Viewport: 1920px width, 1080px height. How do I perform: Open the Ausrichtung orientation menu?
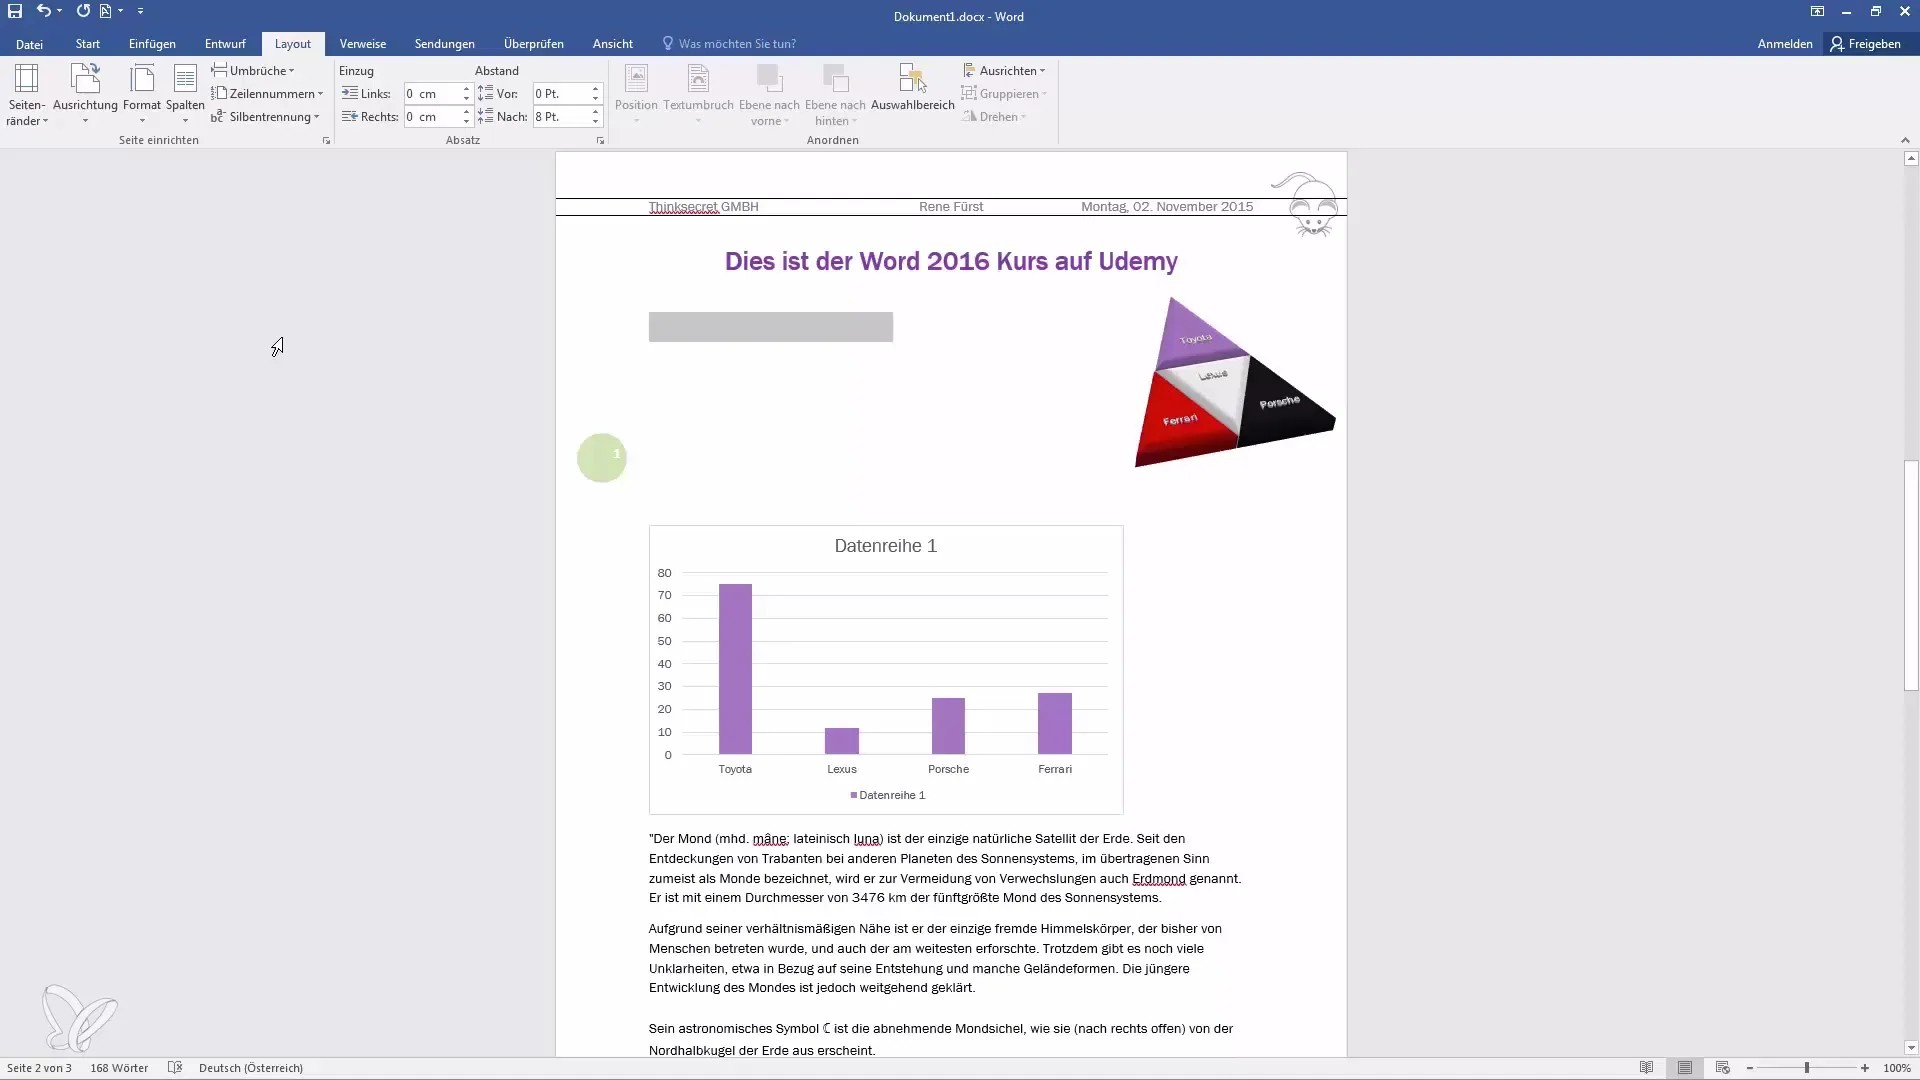point(85,96)
